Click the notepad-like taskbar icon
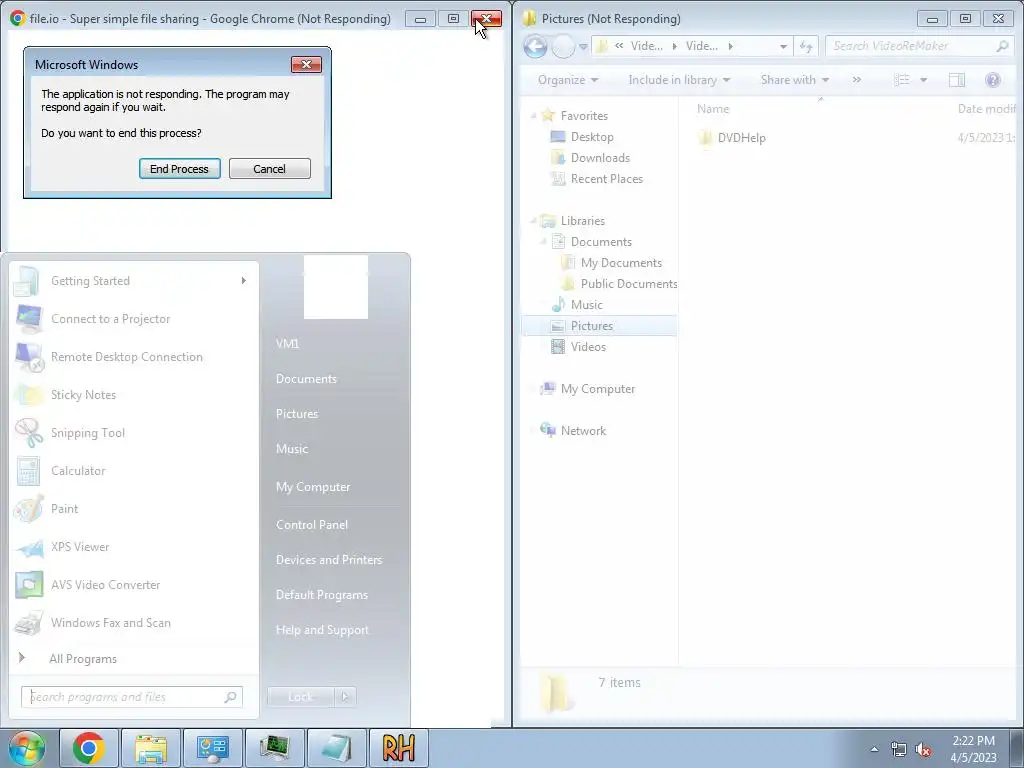The height and width of the screenshot is (768, 1024). (x=337, y=748)
